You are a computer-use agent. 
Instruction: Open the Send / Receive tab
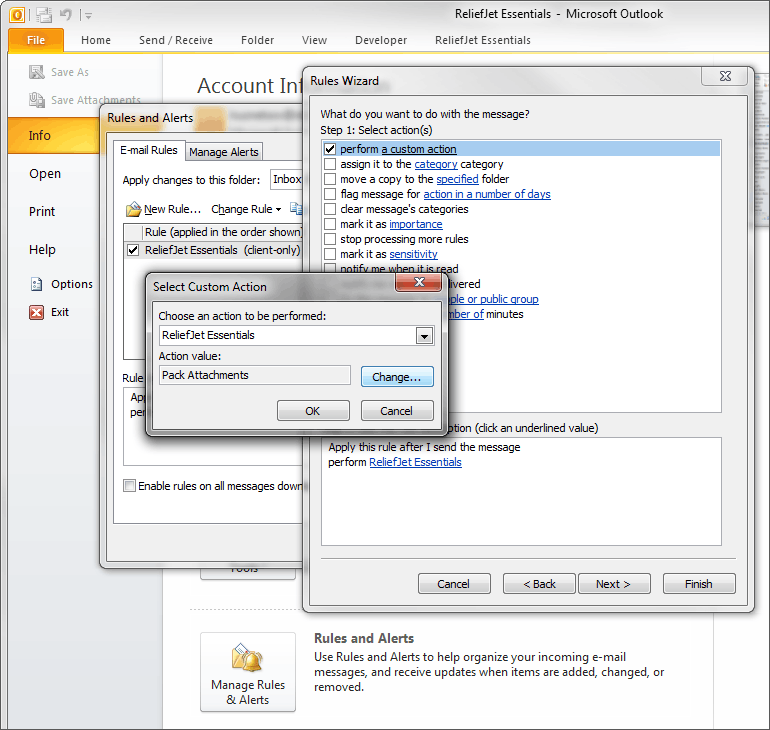point(176,40)
